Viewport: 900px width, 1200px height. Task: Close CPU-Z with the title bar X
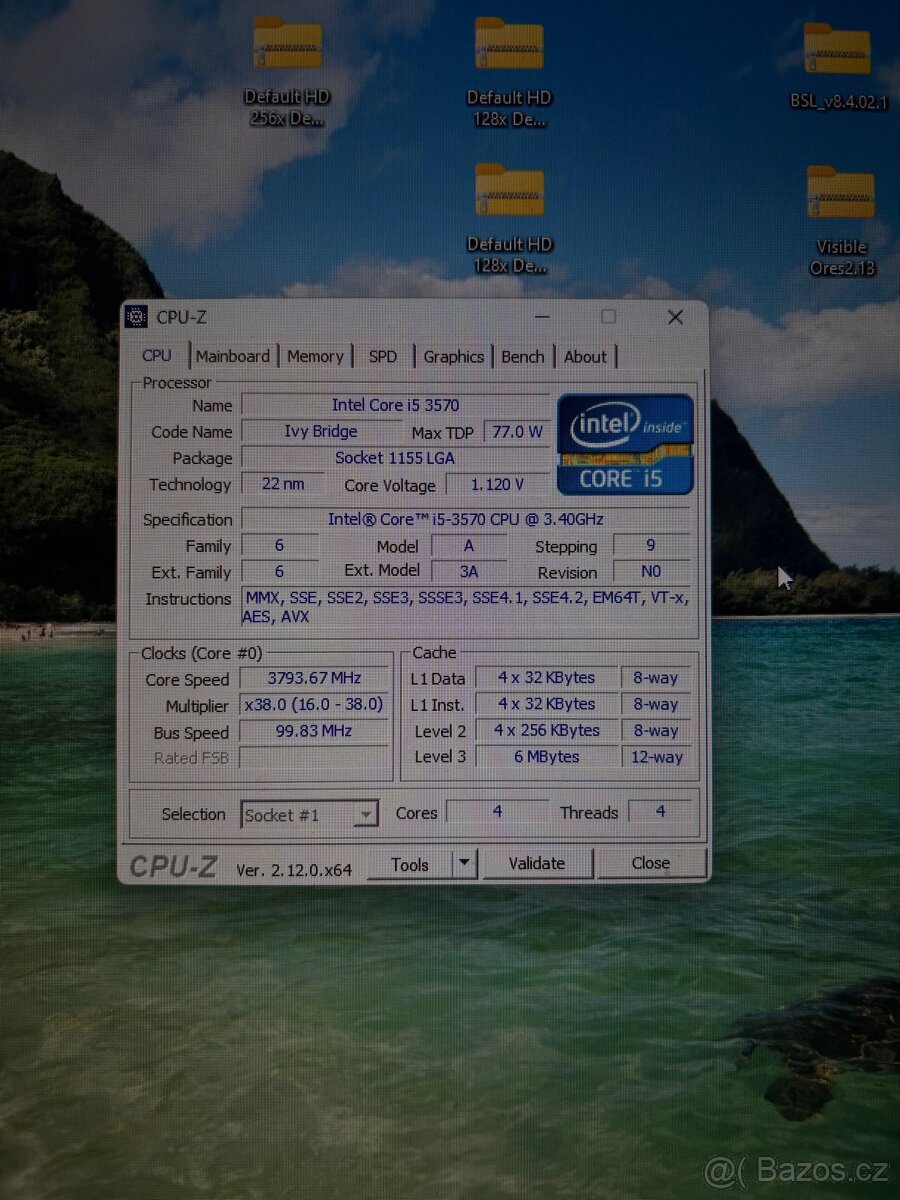pyautogui.click(x=675, y=317)
